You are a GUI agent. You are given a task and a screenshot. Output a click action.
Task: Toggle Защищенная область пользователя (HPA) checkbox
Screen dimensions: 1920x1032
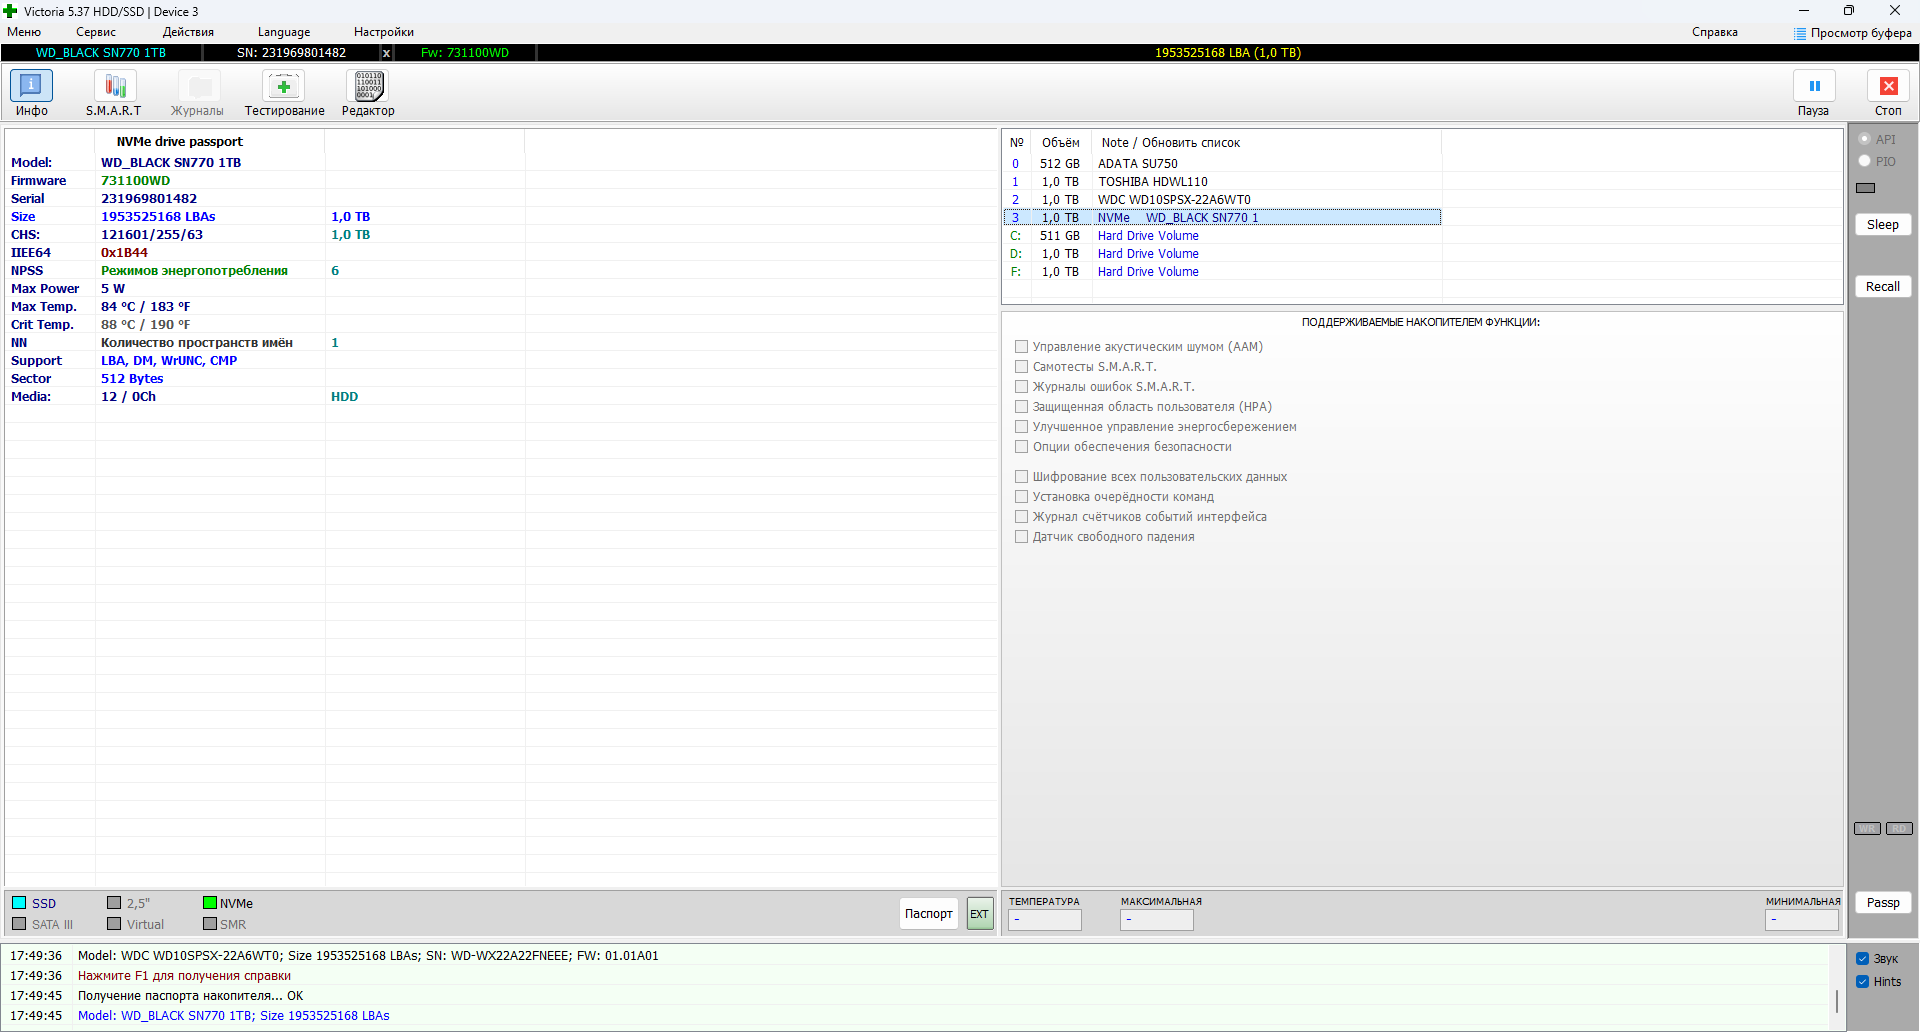click(1022, 407)
